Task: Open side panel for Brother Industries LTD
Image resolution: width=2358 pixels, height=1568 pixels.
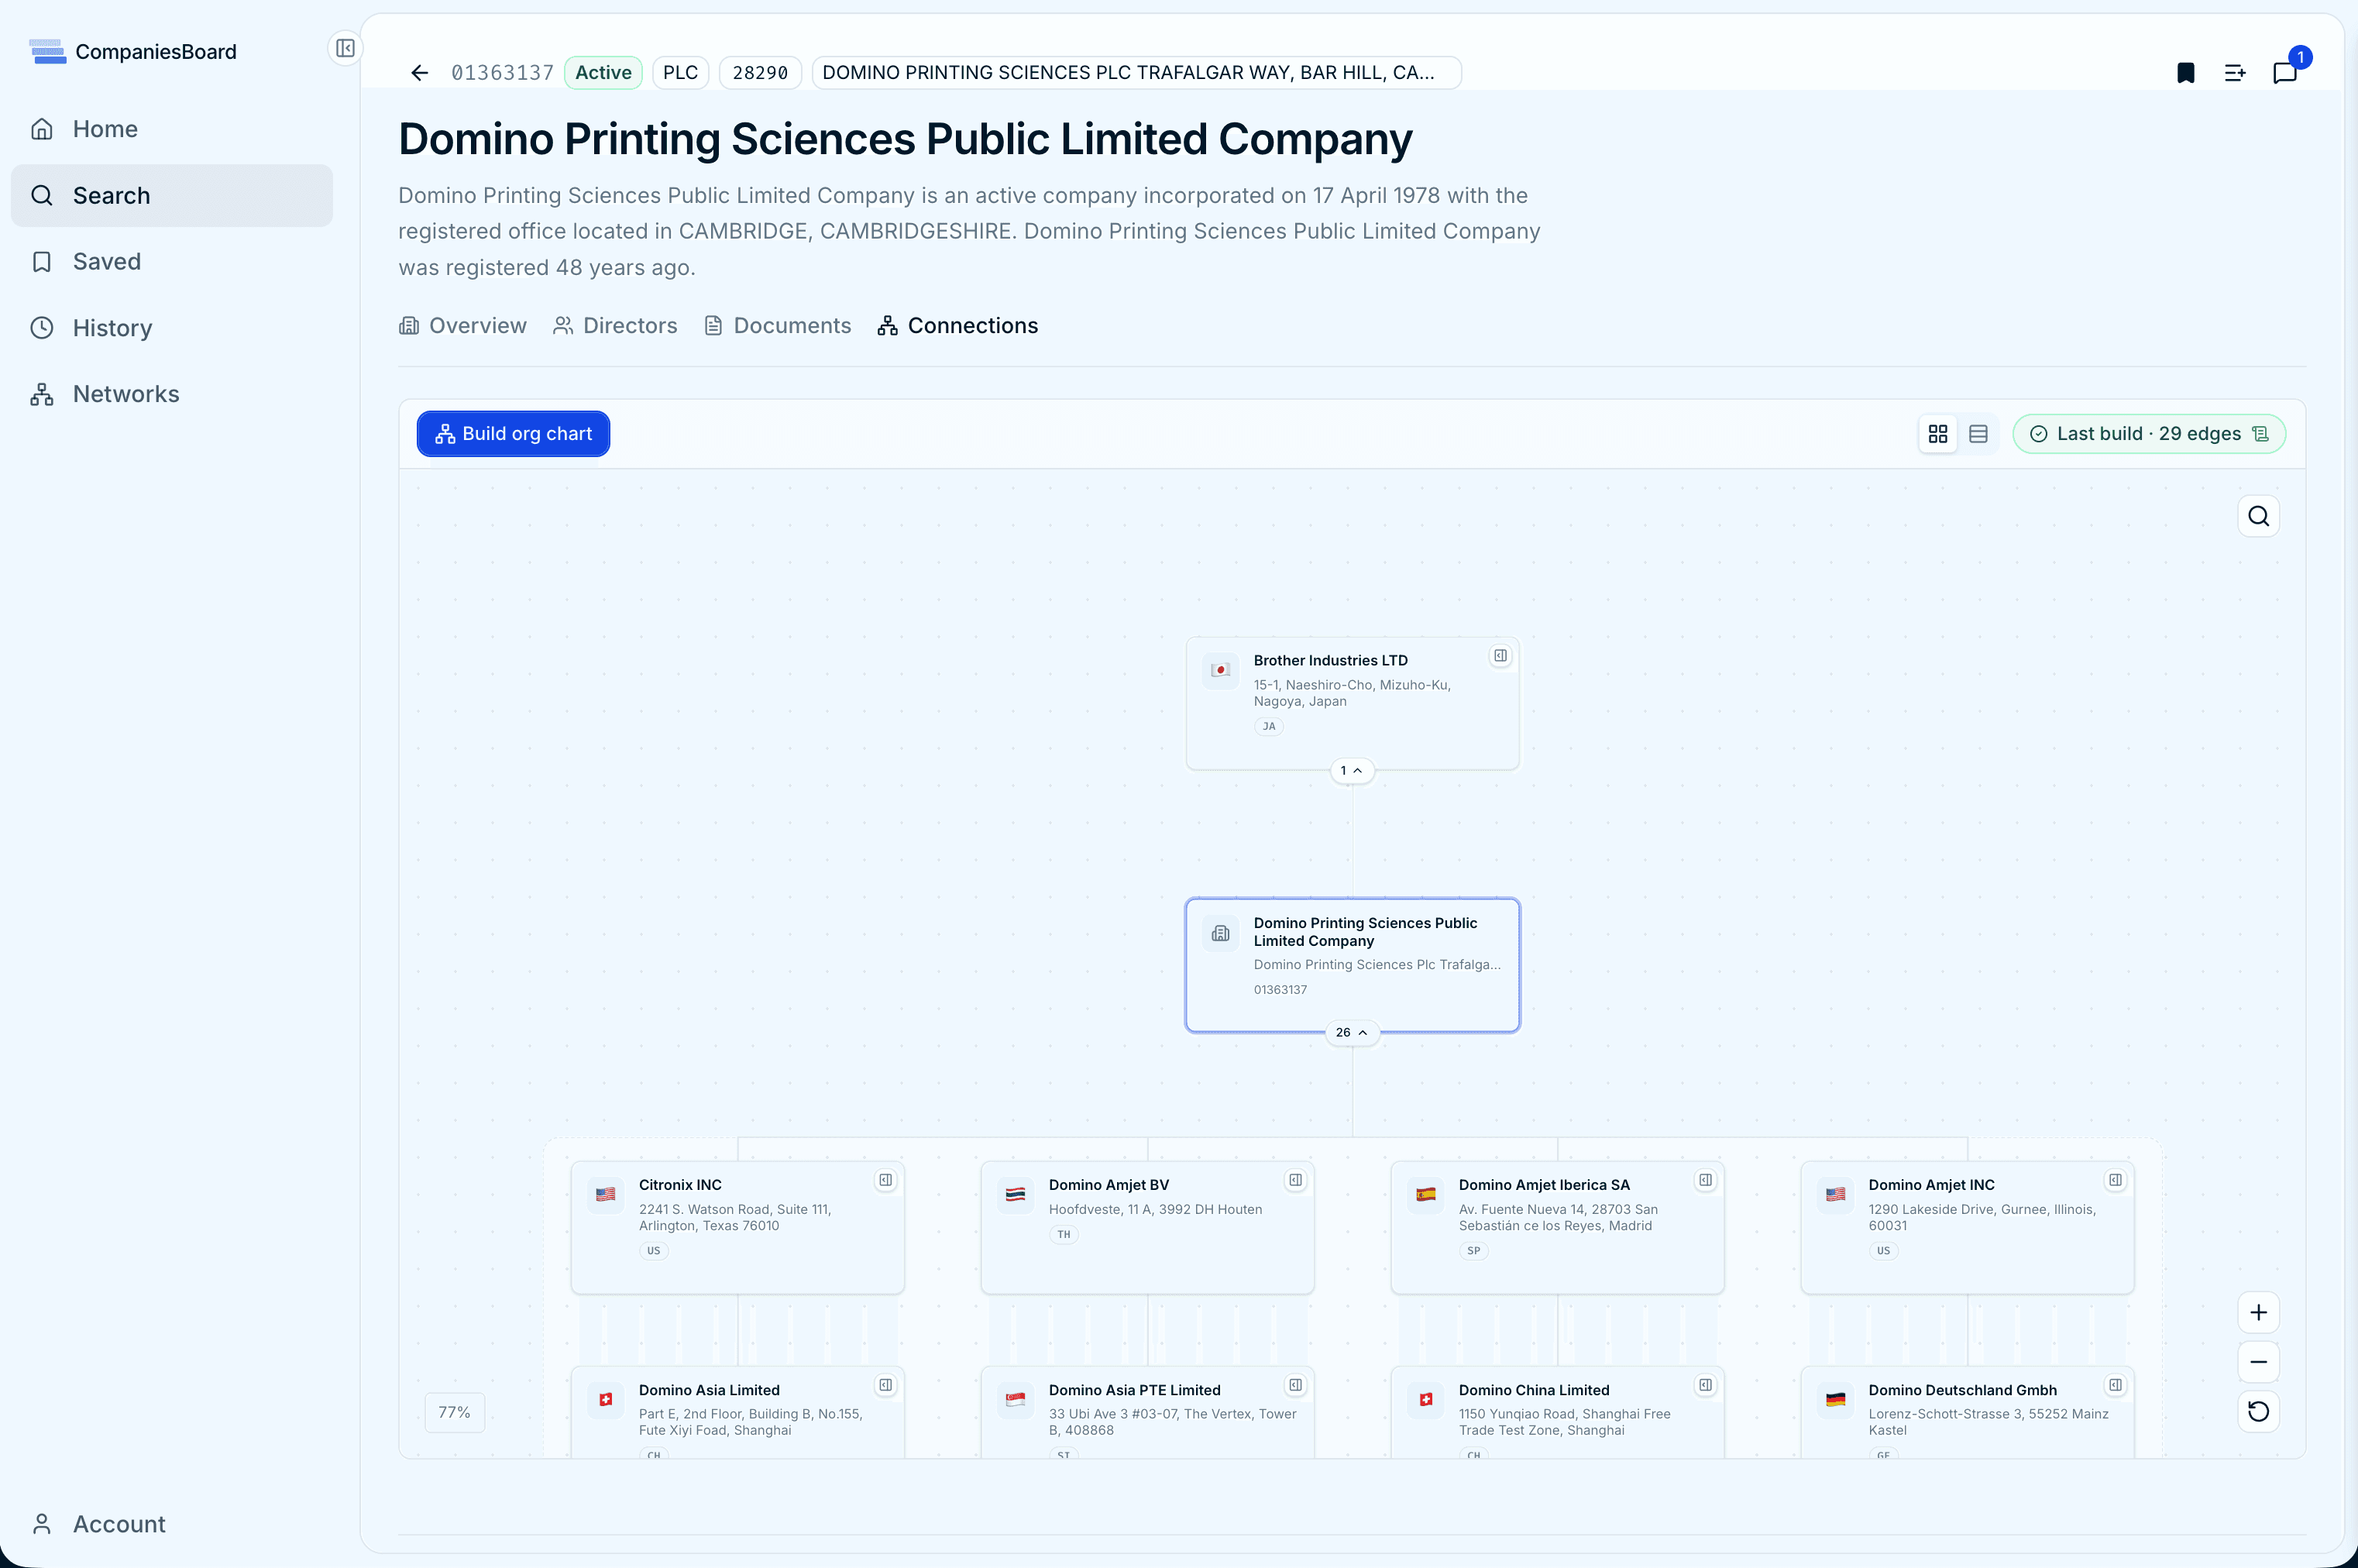Action: click(x=1501, y=656)
